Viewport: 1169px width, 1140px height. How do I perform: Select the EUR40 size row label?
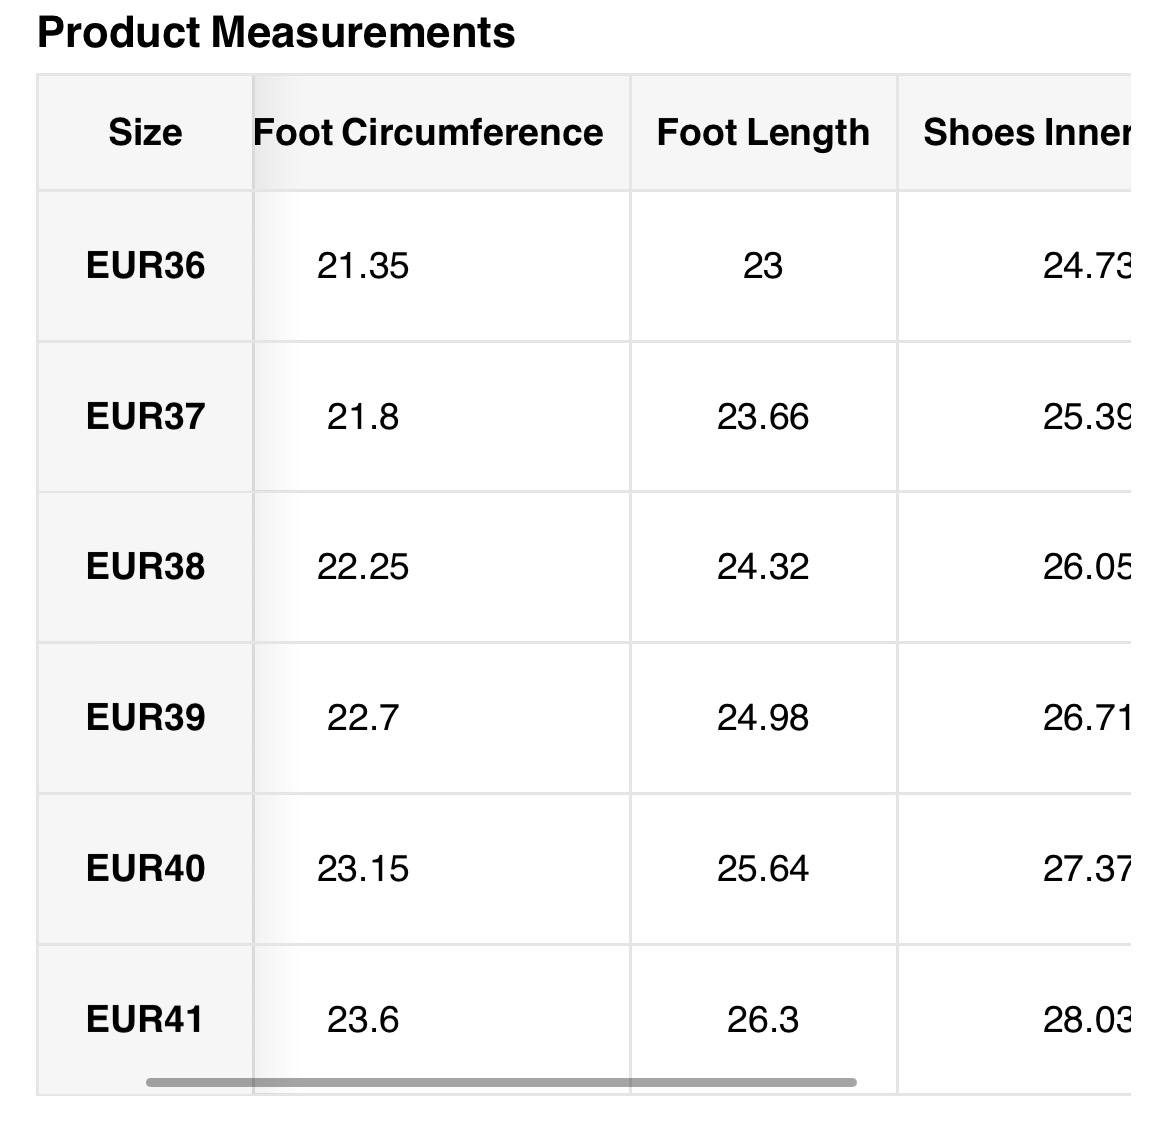(x=145, y=868)
